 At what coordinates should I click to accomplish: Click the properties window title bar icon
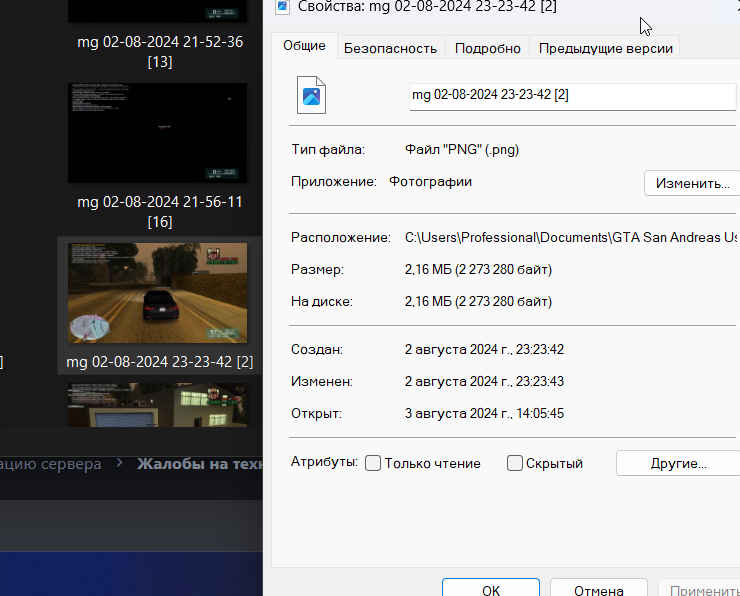click(x=282, y=7)
